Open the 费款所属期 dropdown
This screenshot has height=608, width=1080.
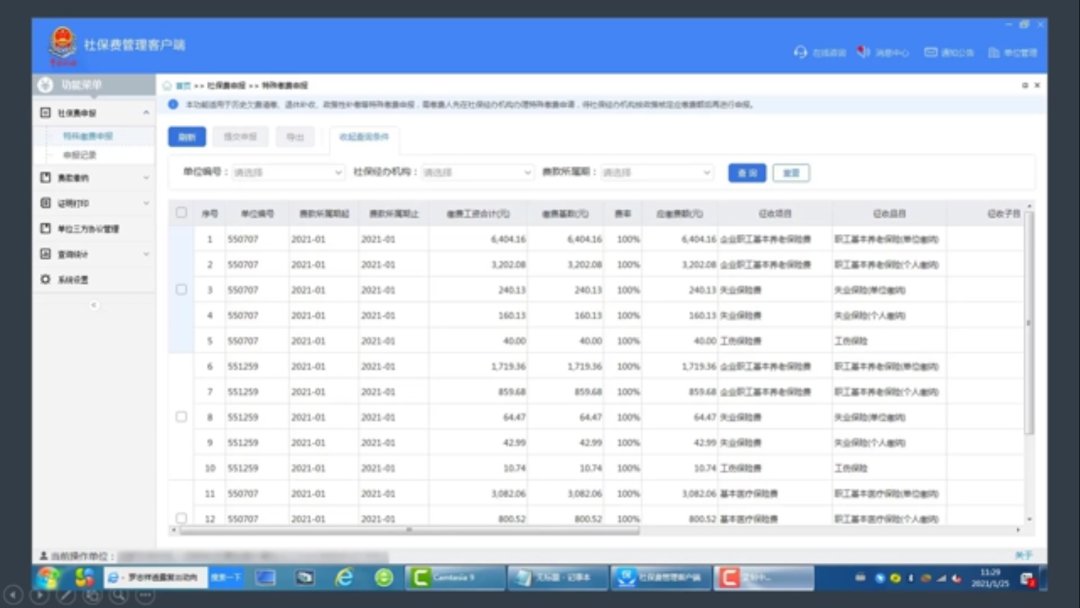(x=657, y=172)
